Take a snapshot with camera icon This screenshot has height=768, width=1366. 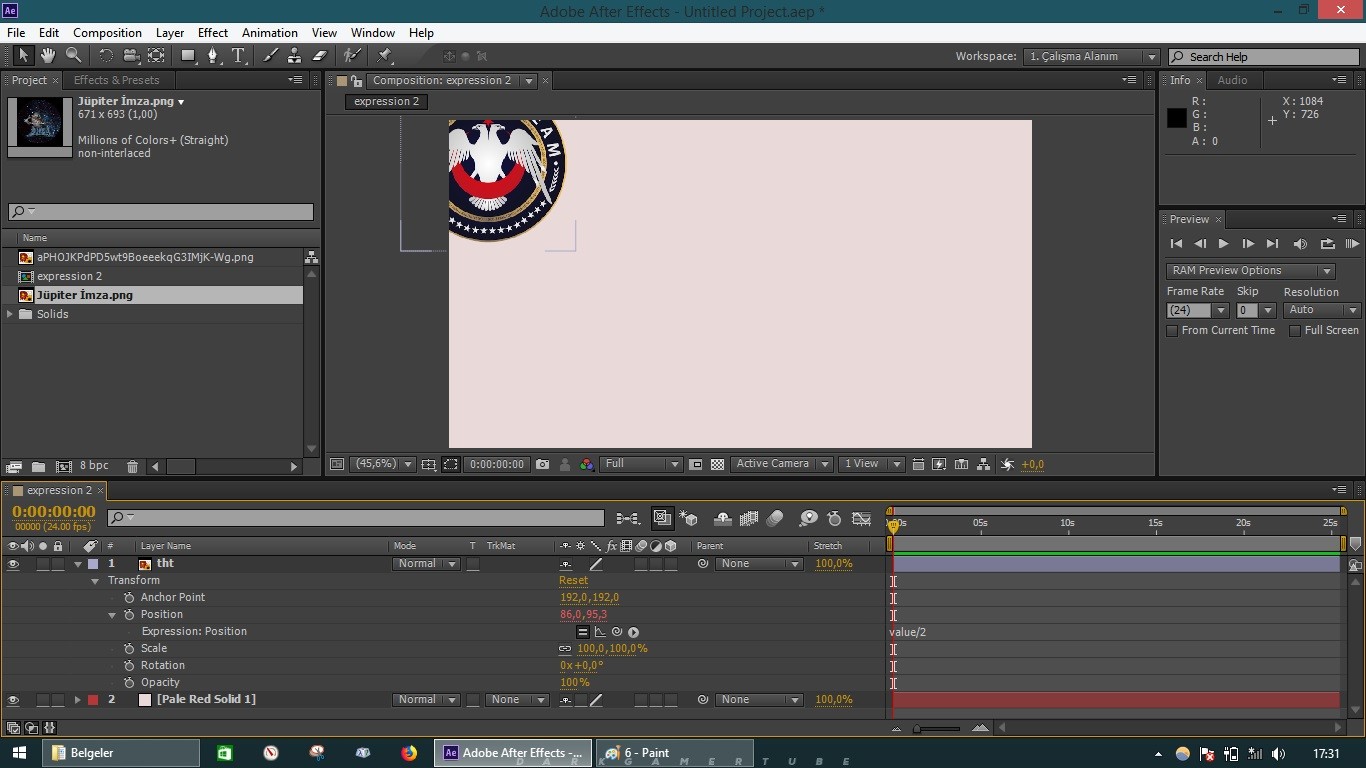tap(542, 464)
